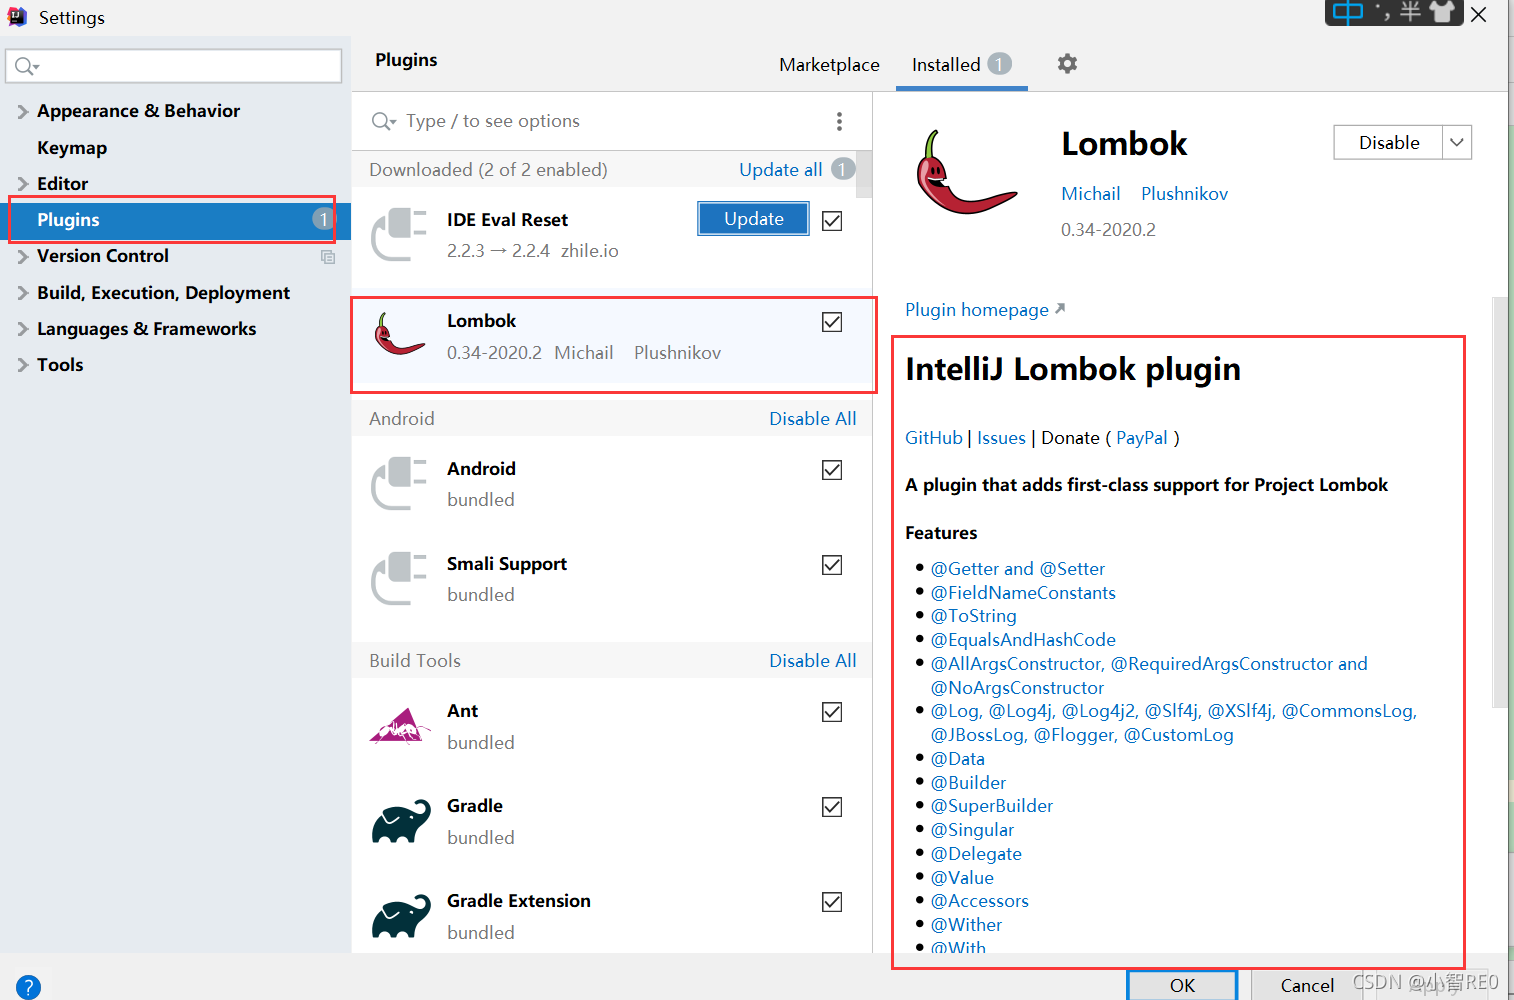1514x1000 pixels.
Task: Click the Chinese input method indicator
Action: pyautogui.click(x=1348, y=12)
